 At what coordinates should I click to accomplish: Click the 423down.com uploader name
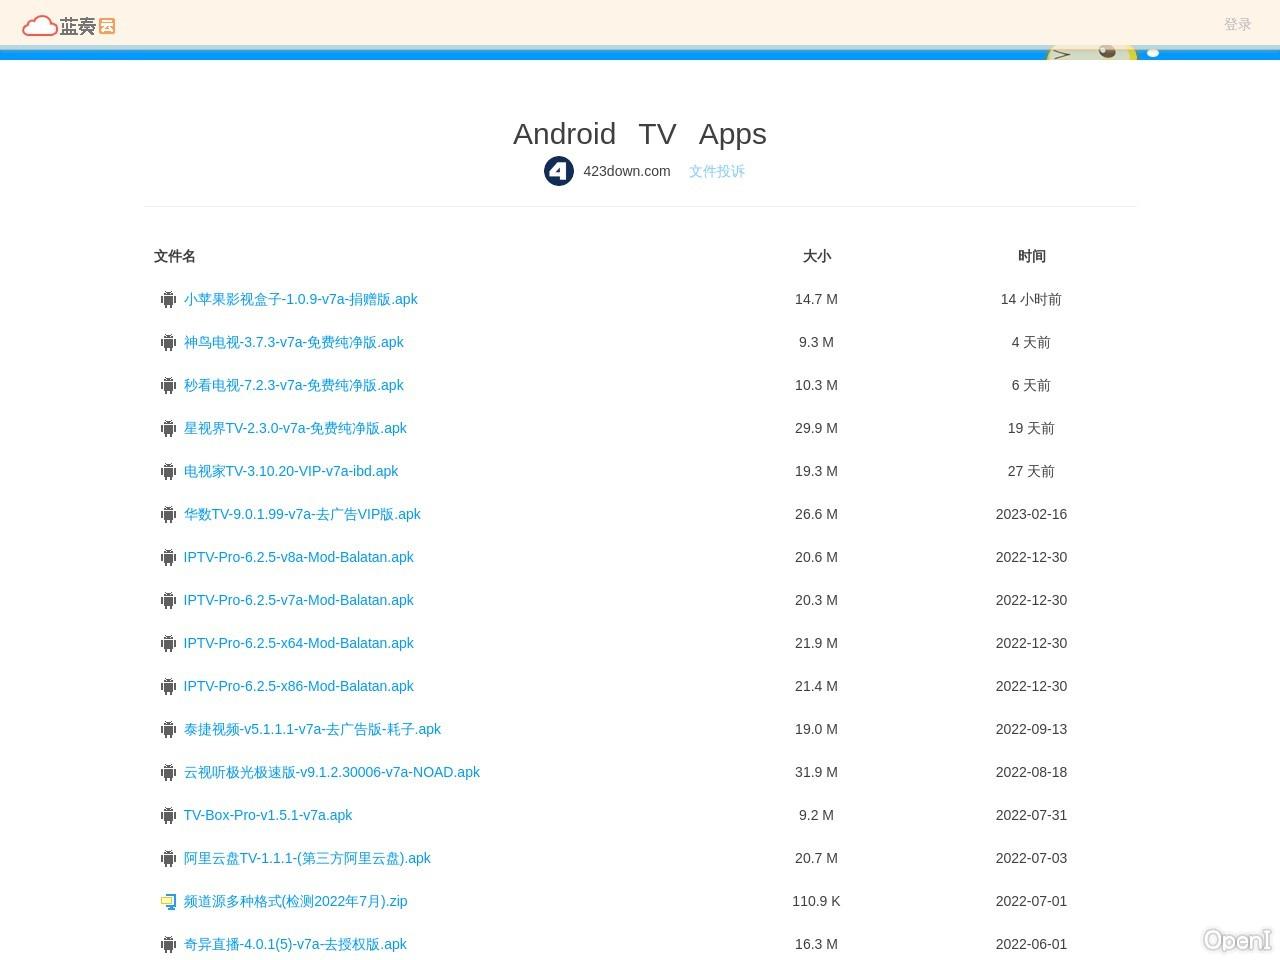point(626,171)
